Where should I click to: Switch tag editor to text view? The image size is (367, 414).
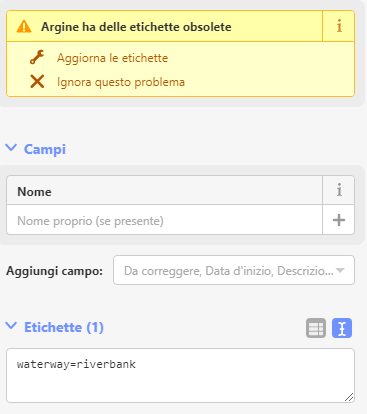tap(342, 328)
